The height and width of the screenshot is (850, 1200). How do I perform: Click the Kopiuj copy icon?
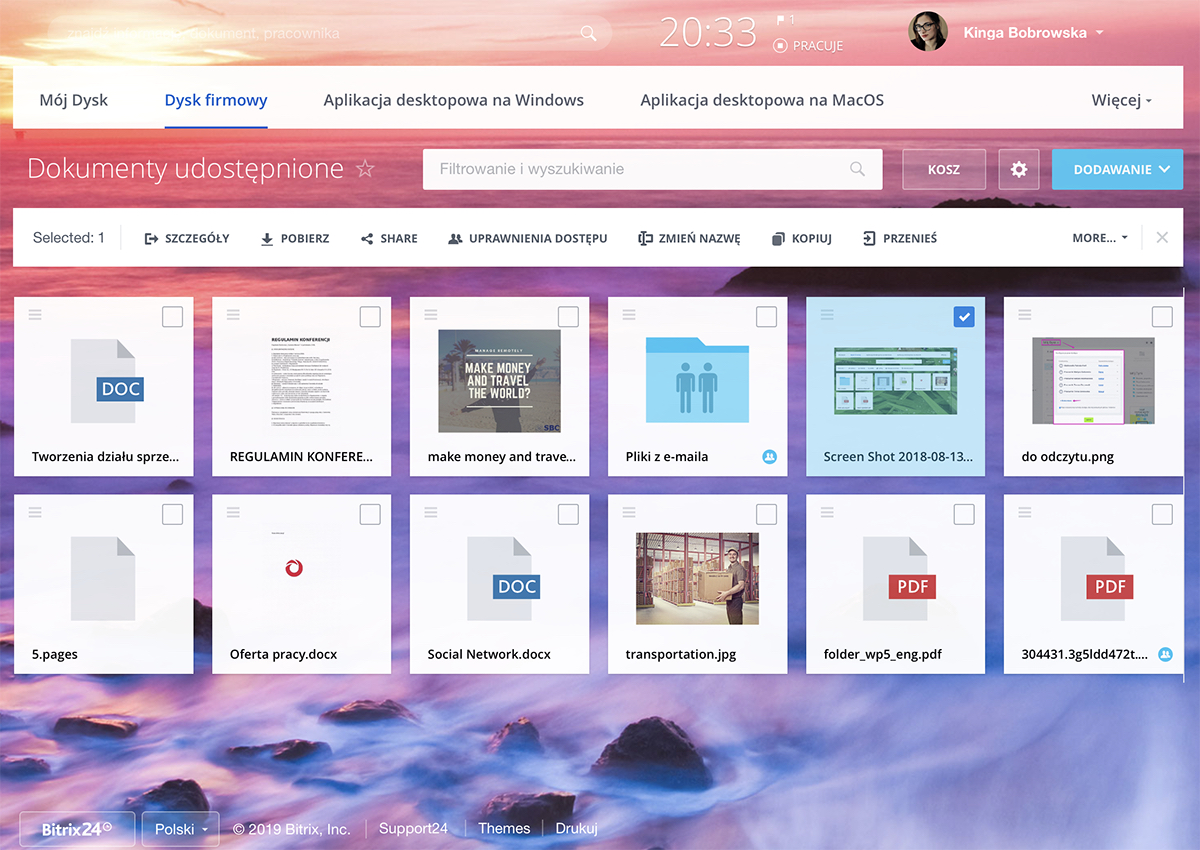[778, 239]
